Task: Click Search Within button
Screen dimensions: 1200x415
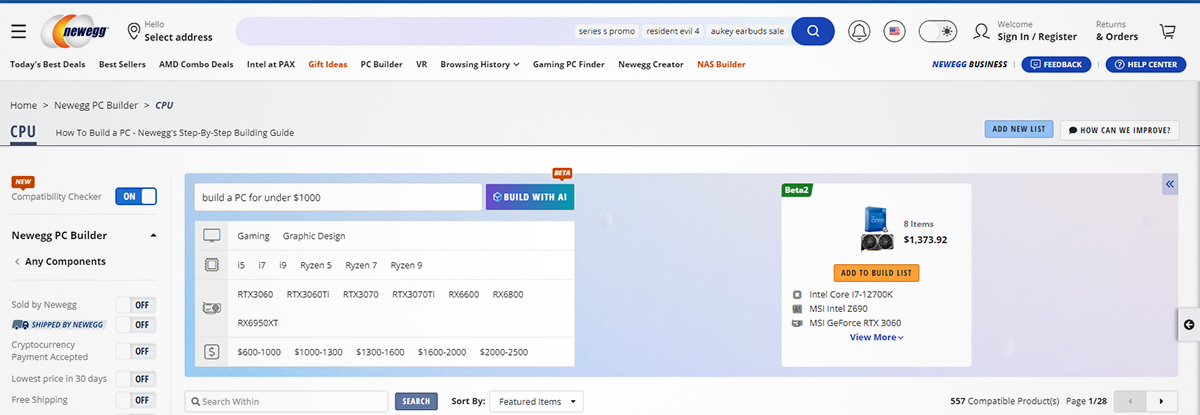Action: click(417, 401)
